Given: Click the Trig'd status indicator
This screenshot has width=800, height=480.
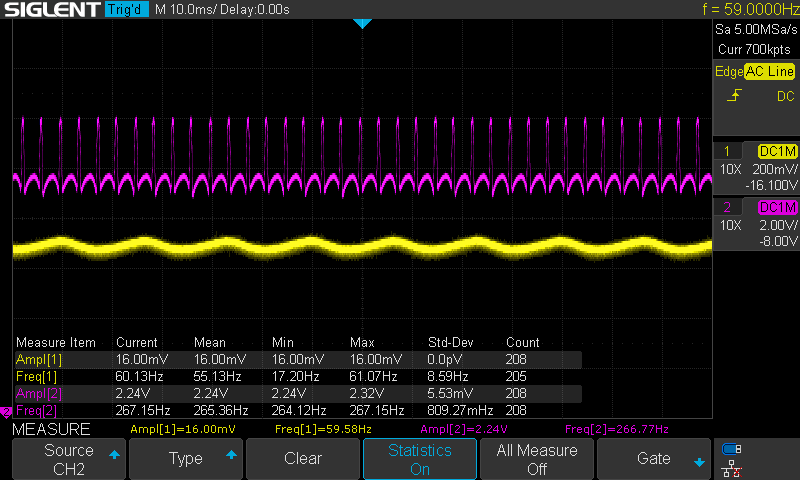Looking at the screenshot, I should 126,10.
